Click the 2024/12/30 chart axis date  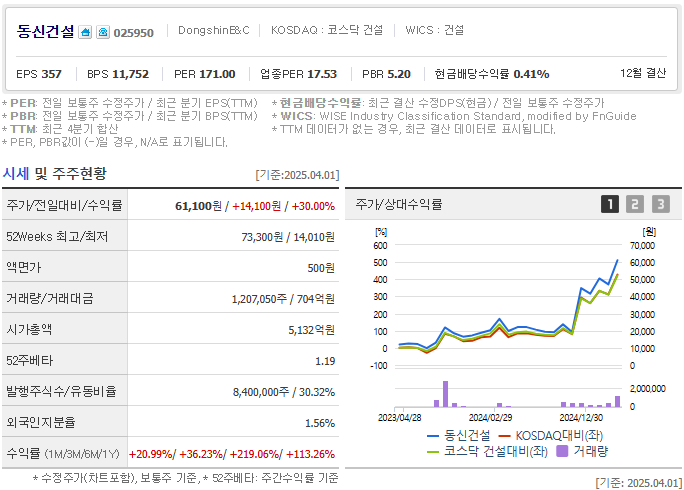(581, 418)
